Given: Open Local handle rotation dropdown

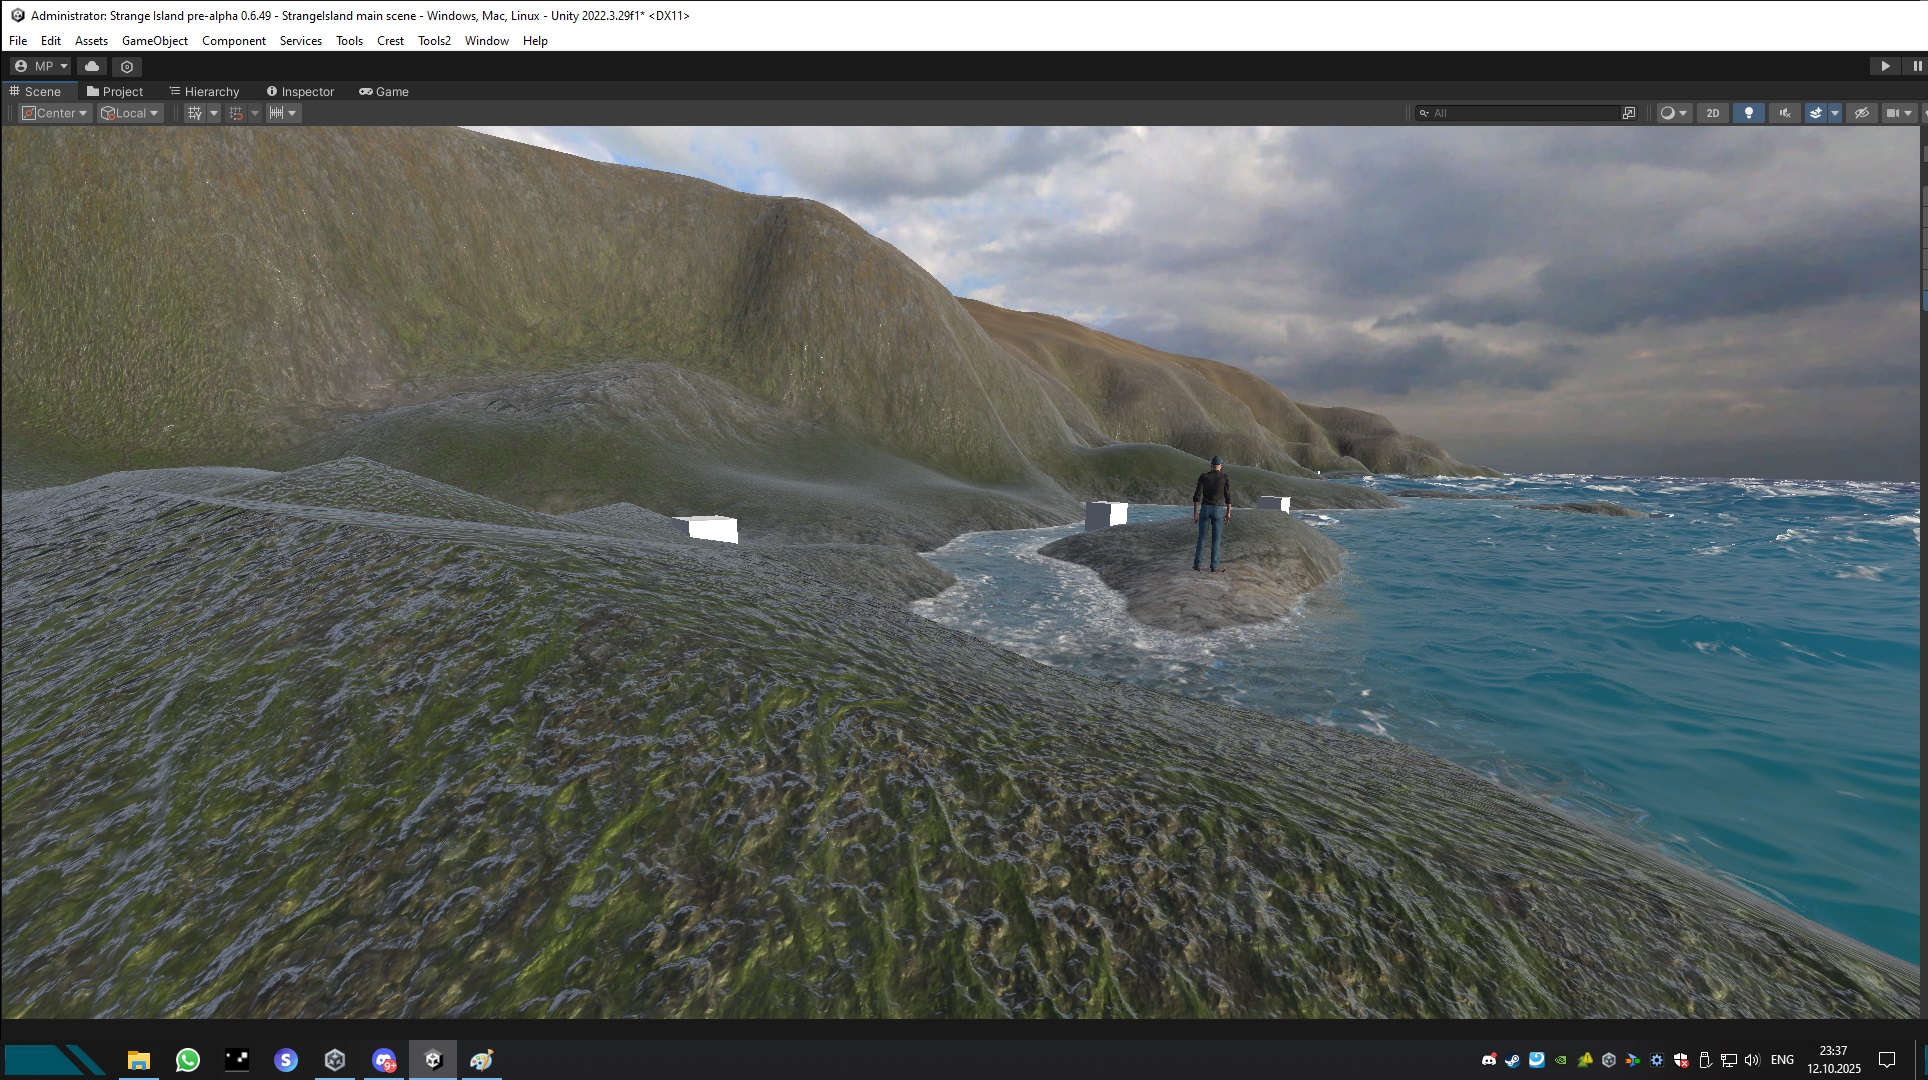Looking at the screenshot, I should (130, 113).
